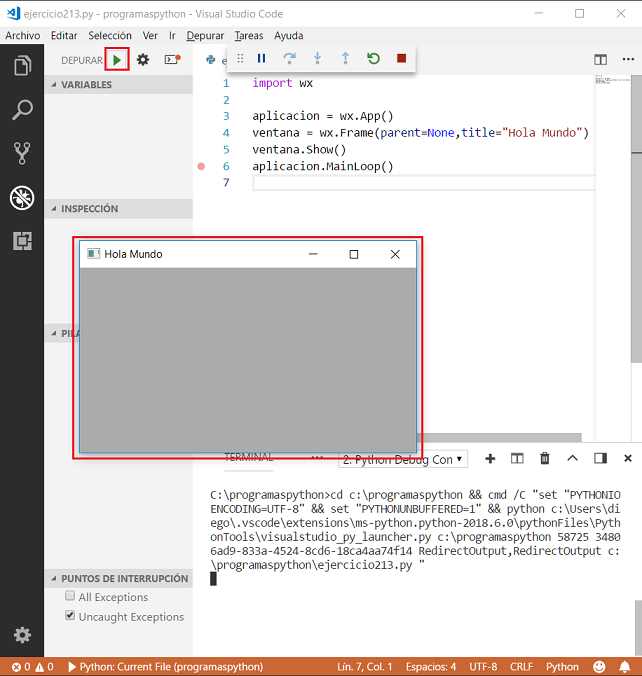Open the Debug view bug icon
The width and height of the screenshot is (642, 676).
click(x=22, y=198)
